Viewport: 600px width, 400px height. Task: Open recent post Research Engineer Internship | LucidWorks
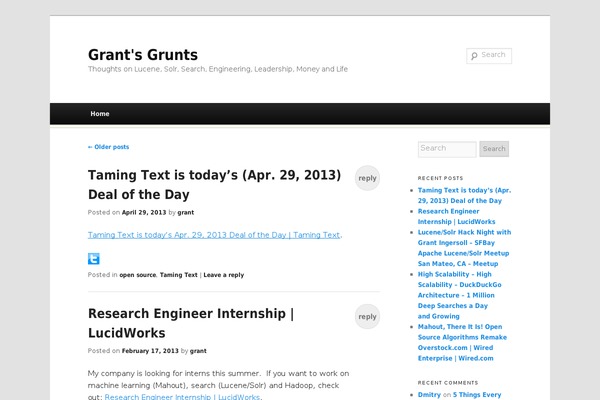pyautogui.click(x=457, y=217)
